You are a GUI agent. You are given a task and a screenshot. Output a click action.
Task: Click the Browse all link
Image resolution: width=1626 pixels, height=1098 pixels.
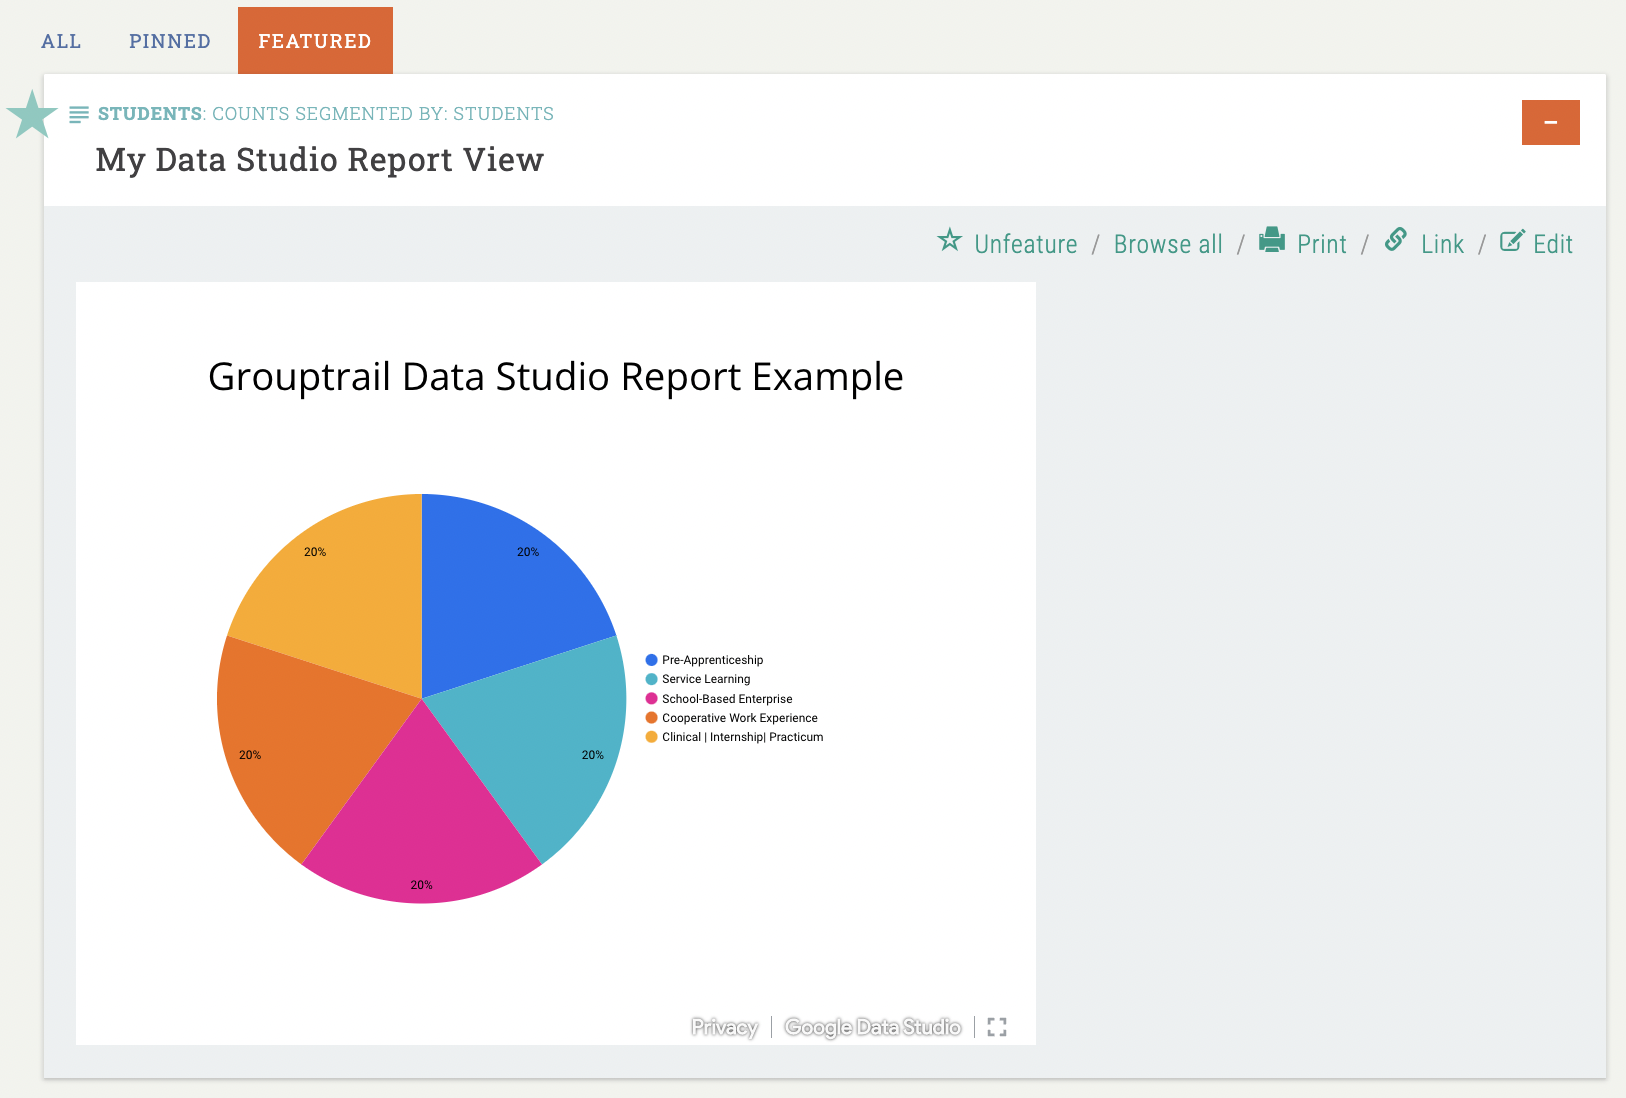point(1168,244)
